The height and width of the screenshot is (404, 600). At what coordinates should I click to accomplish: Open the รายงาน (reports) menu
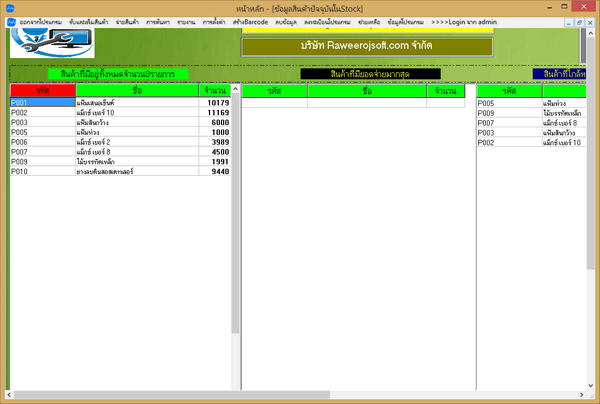point(186,22)
